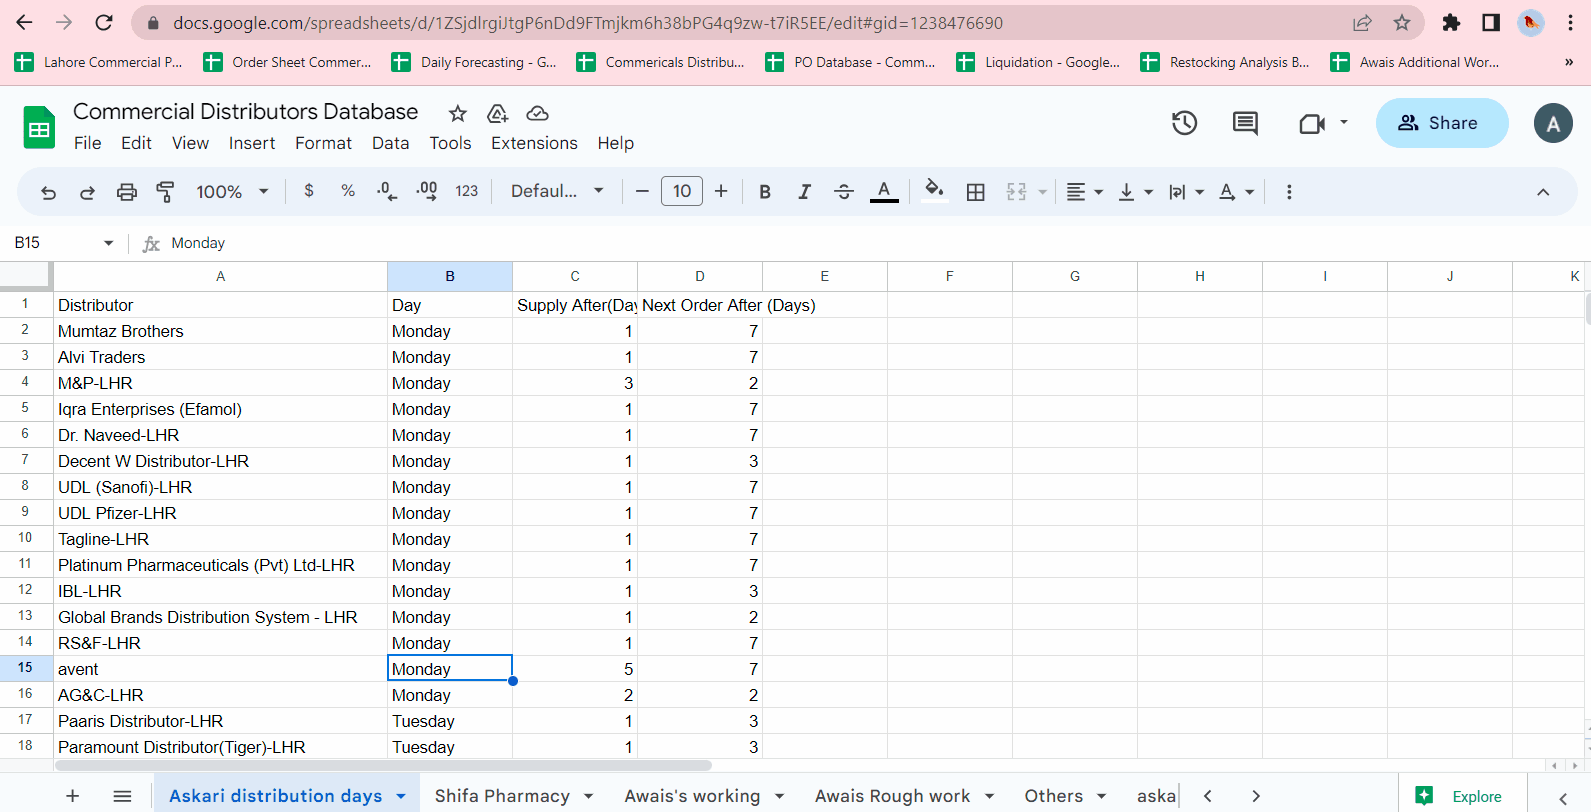Increase font size with plus icon

pyautogui.click(x=721, y=191)
